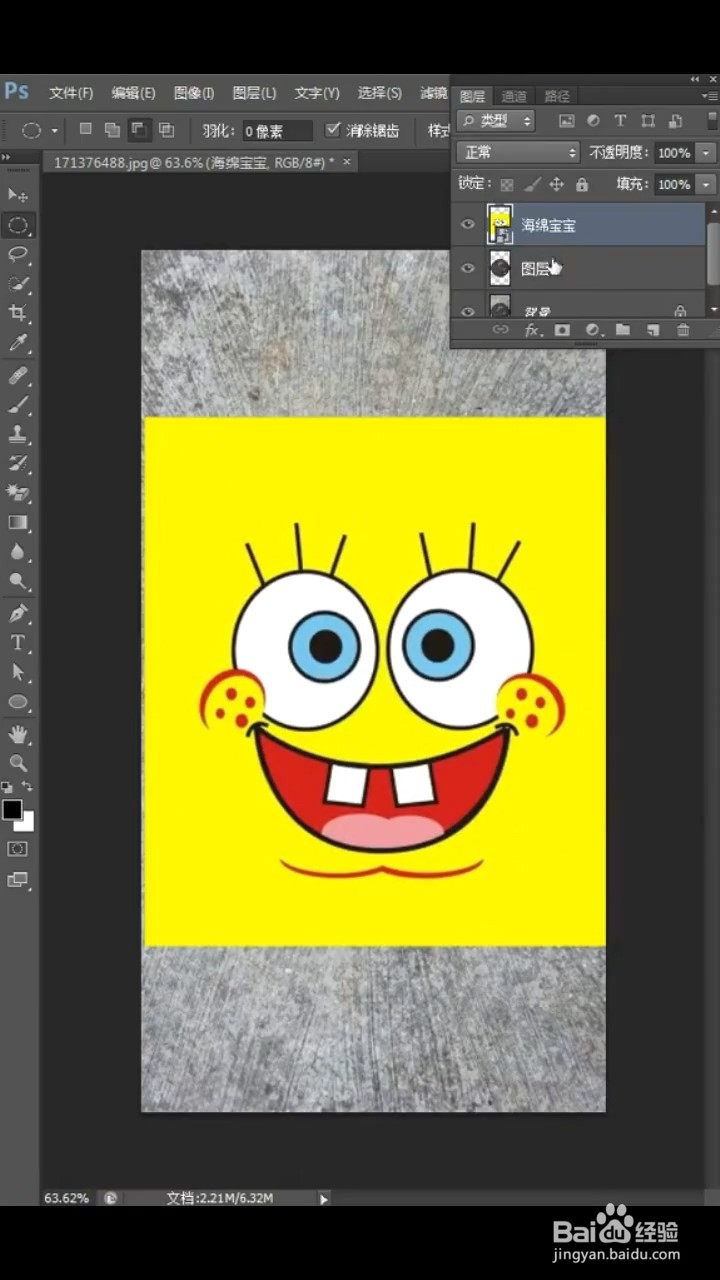Open the 文件(F) menu
The height and width of the screenshot is (1280, 720).
tap(71, 93)
